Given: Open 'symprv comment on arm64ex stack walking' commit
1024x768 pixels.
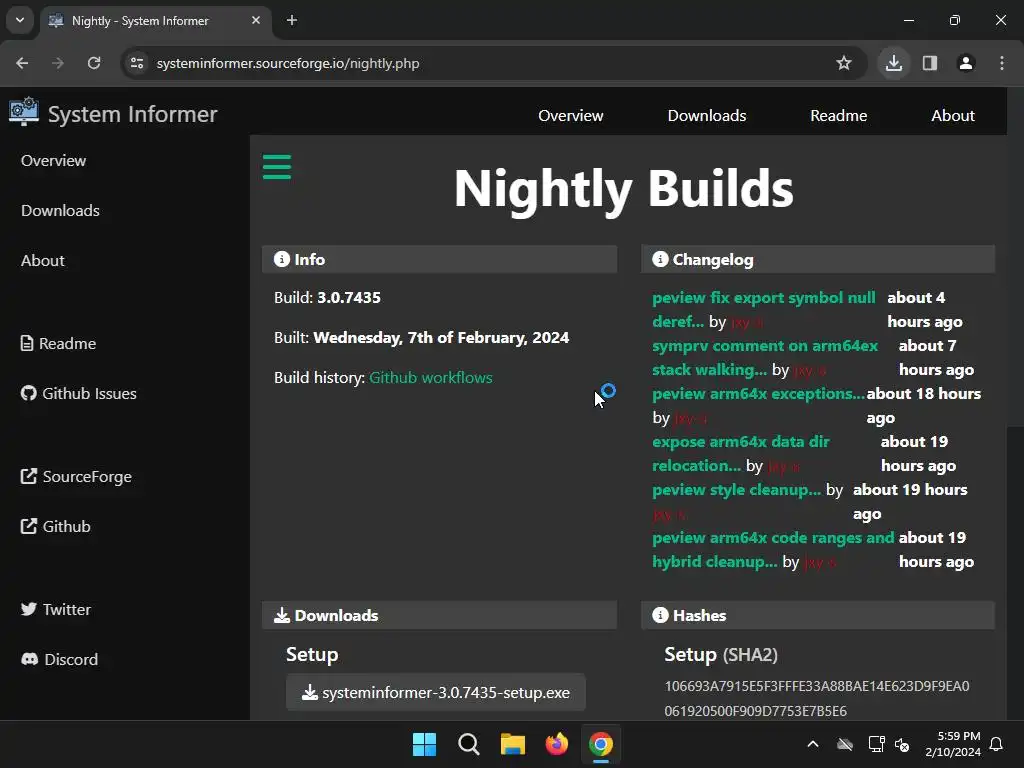Looking at the screenshot, I should pos(765,357).
